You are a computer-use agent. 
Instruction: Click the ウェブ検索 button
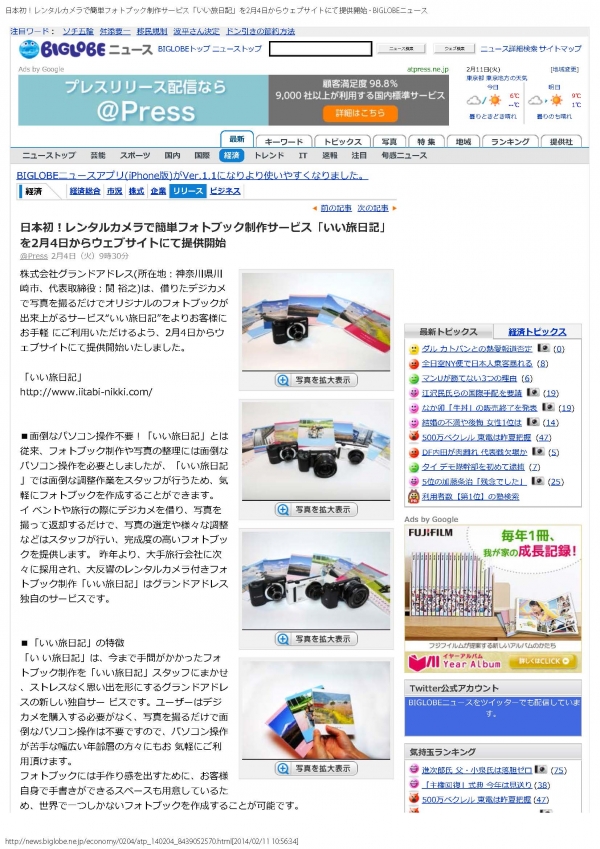pos(454,49)
